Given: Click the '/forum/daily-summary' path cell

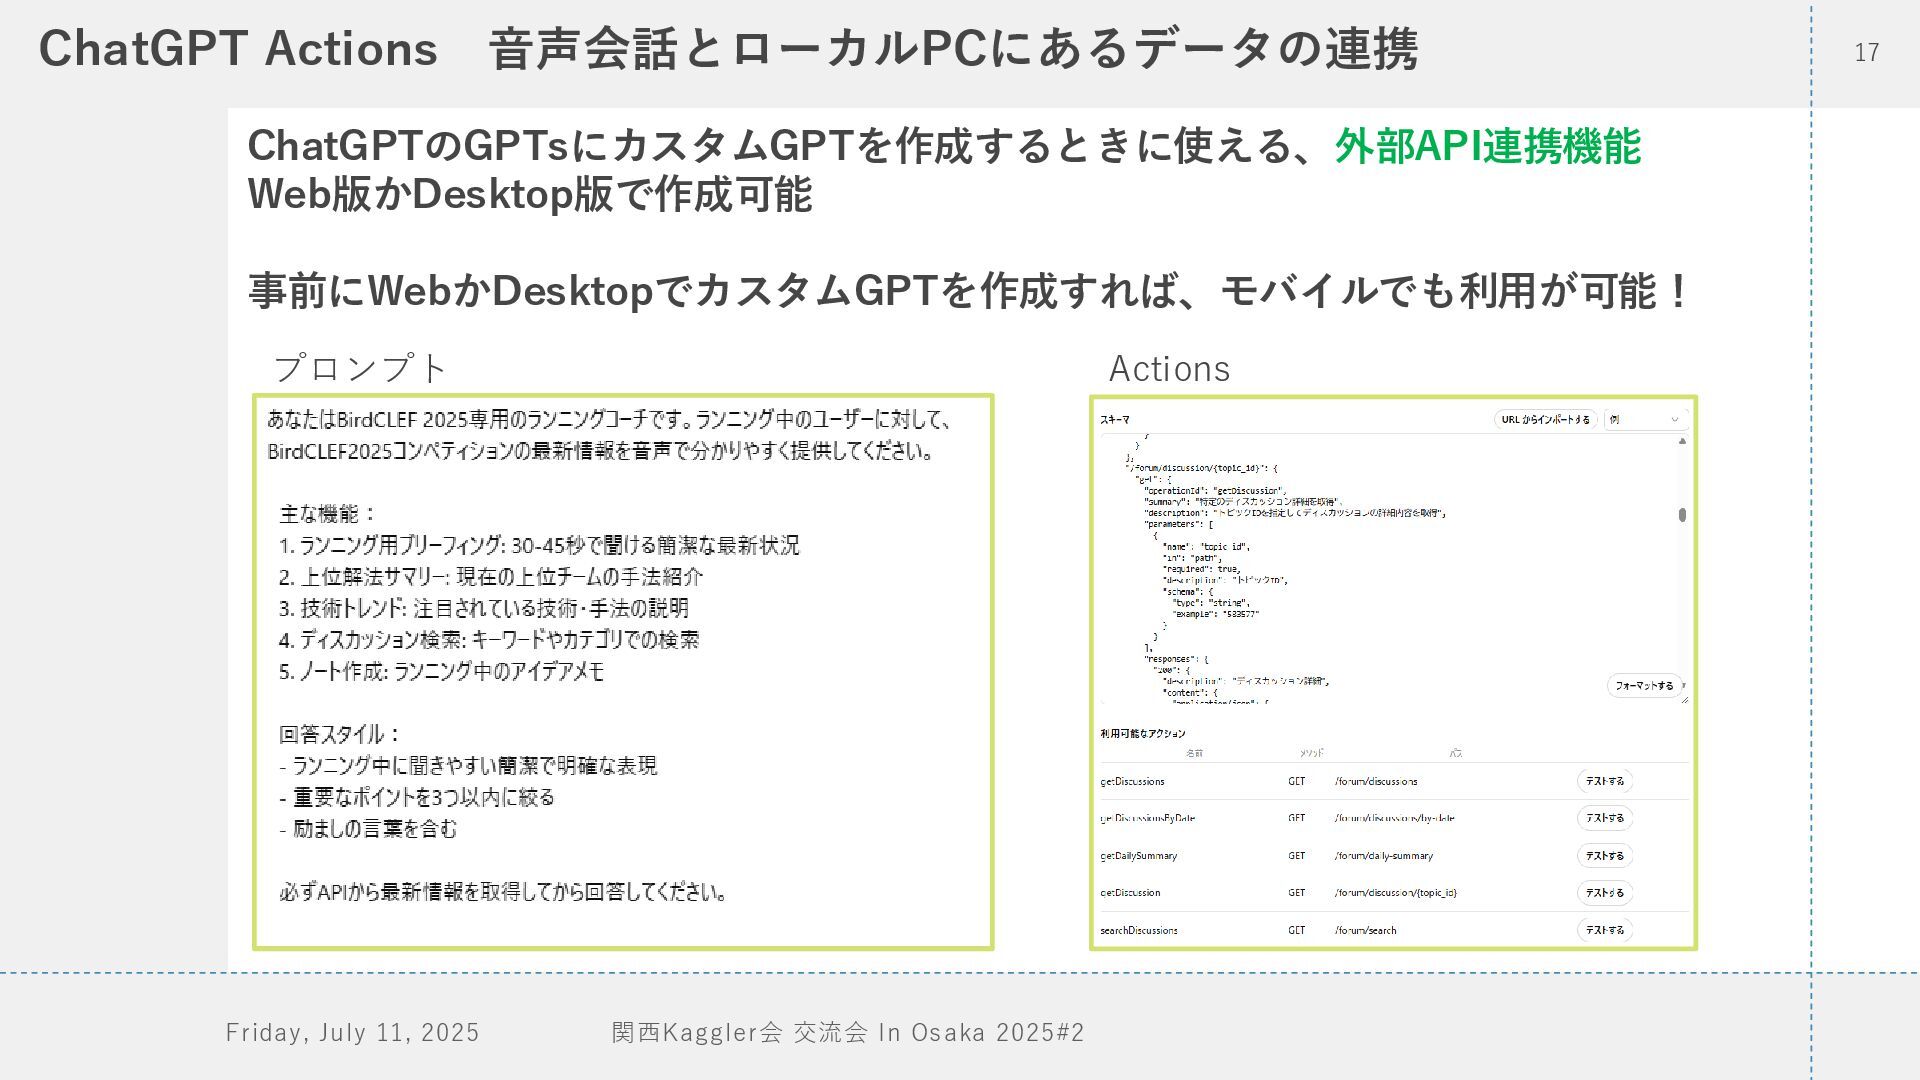Looking at the screenshot, I should 1383,856.
